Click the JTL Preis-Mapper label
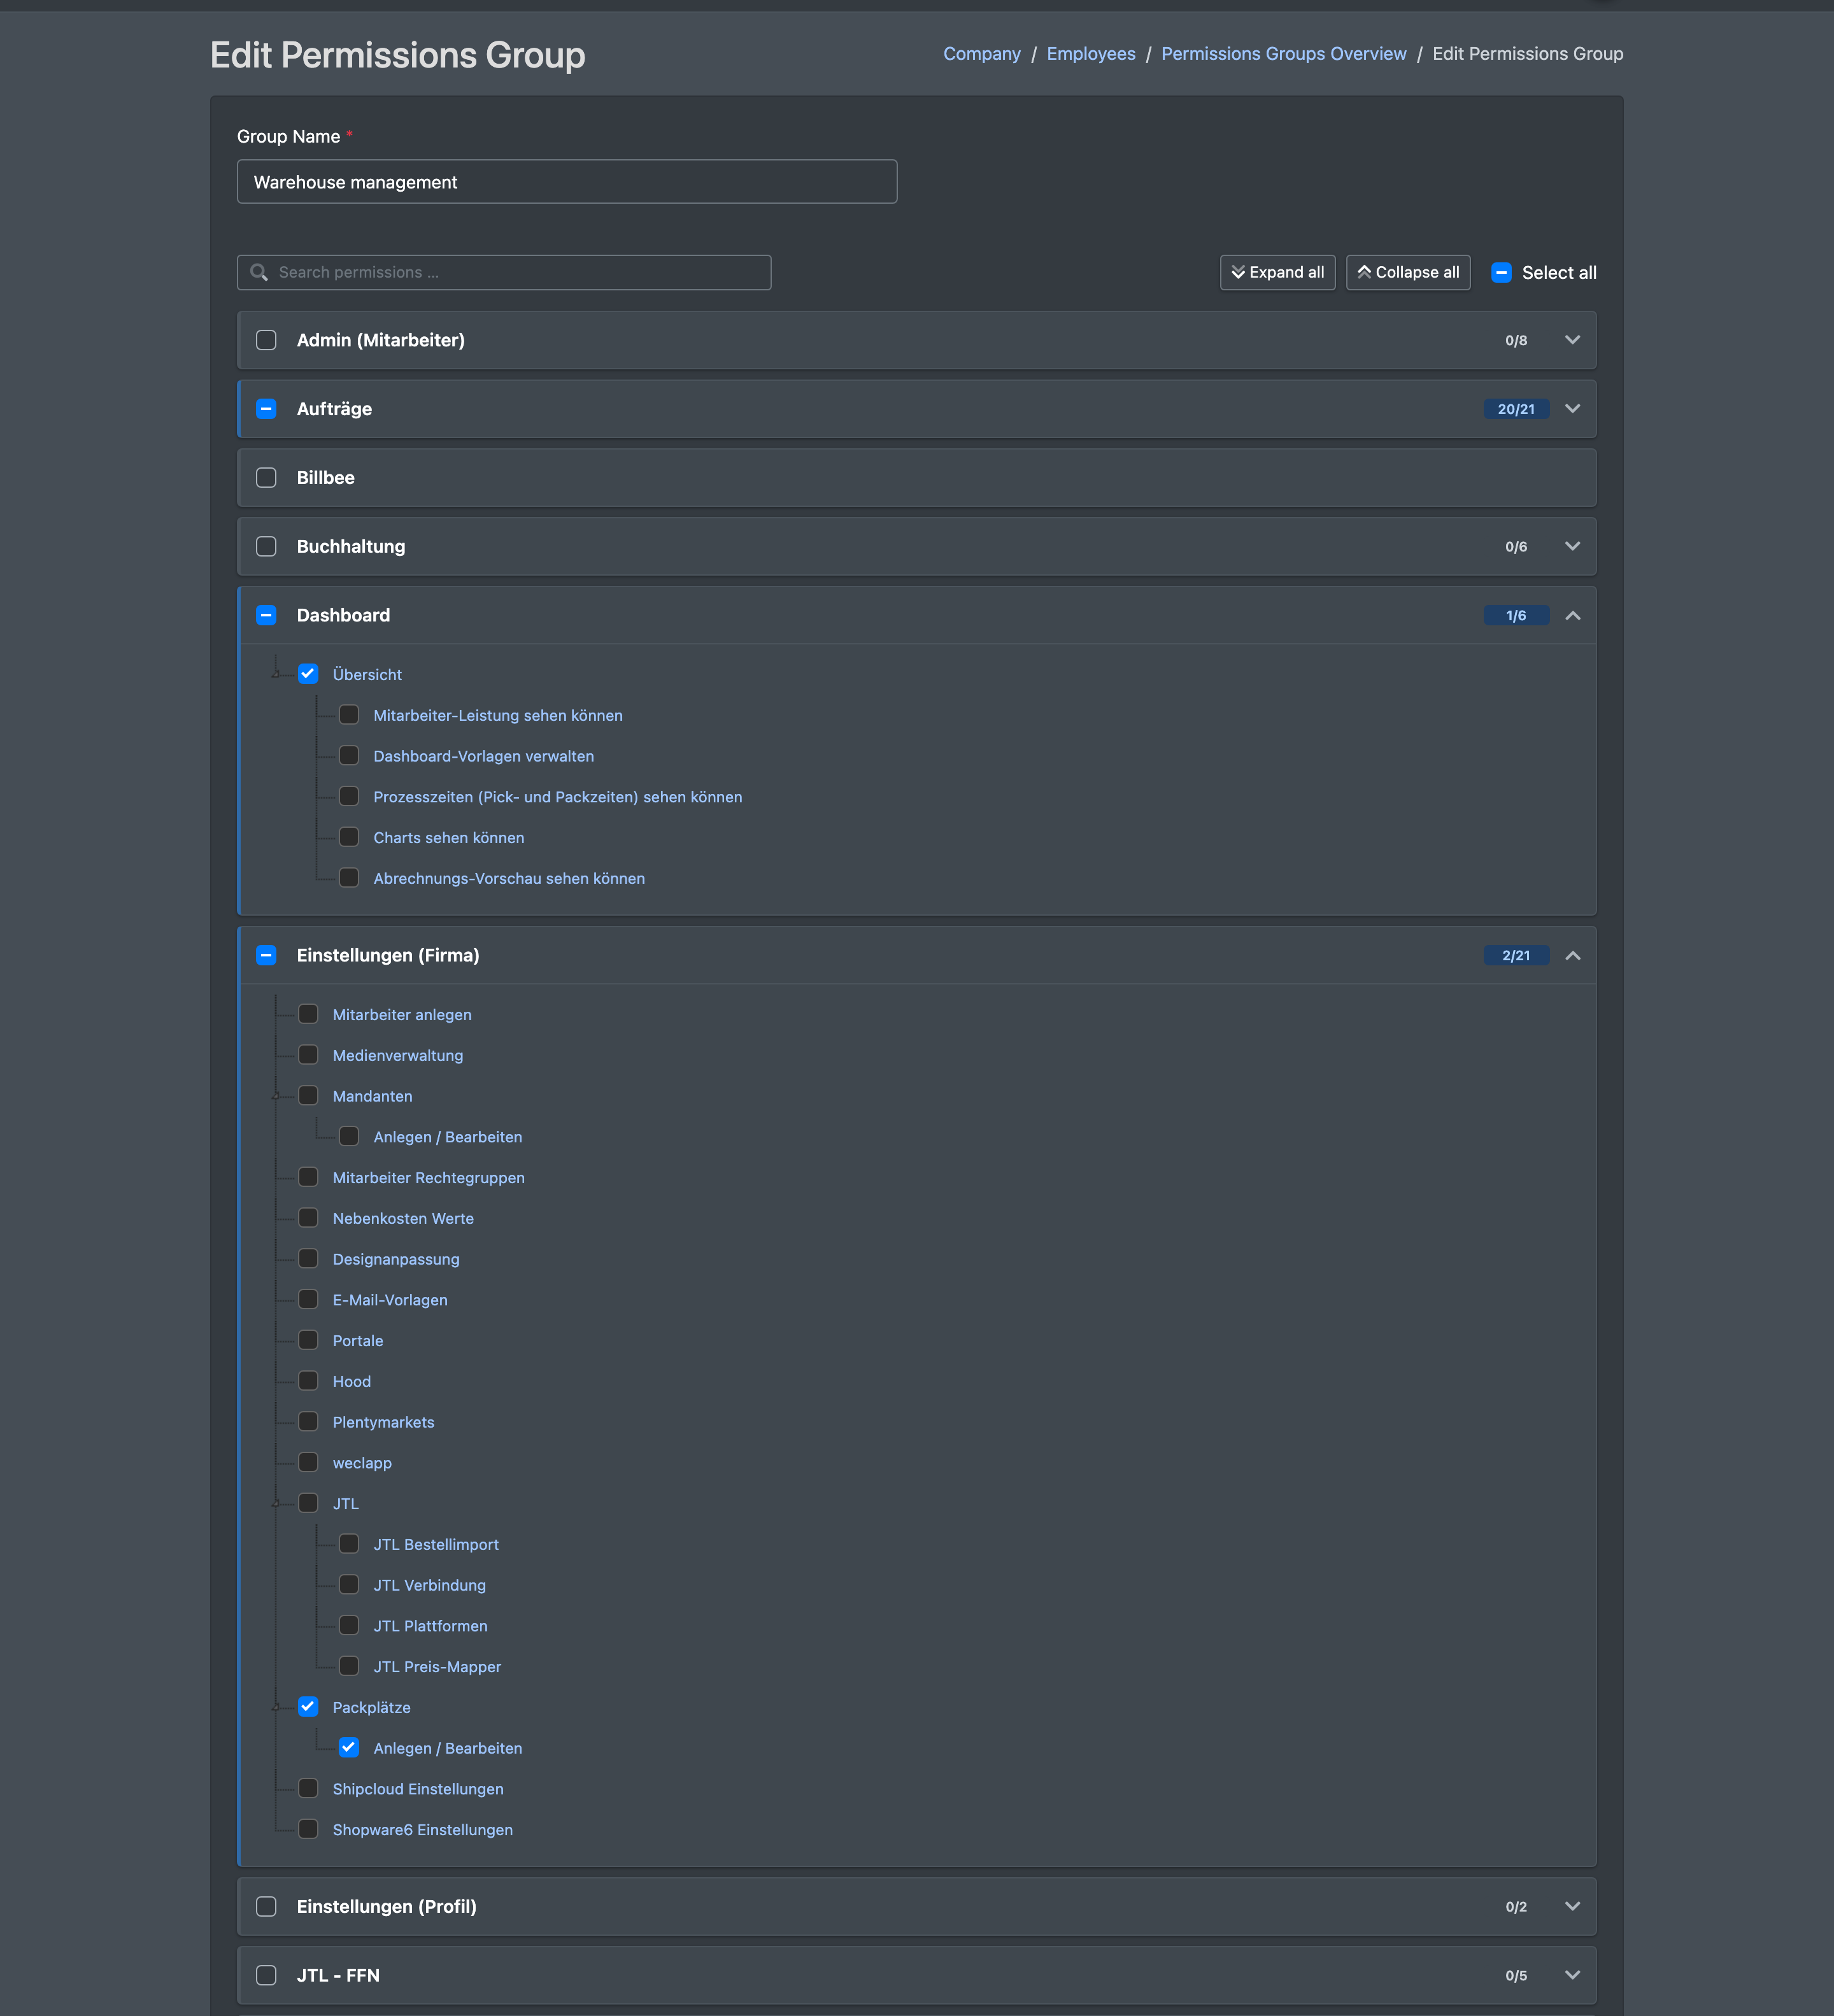The image size is (1834, 2016). tap(437, 1667)
